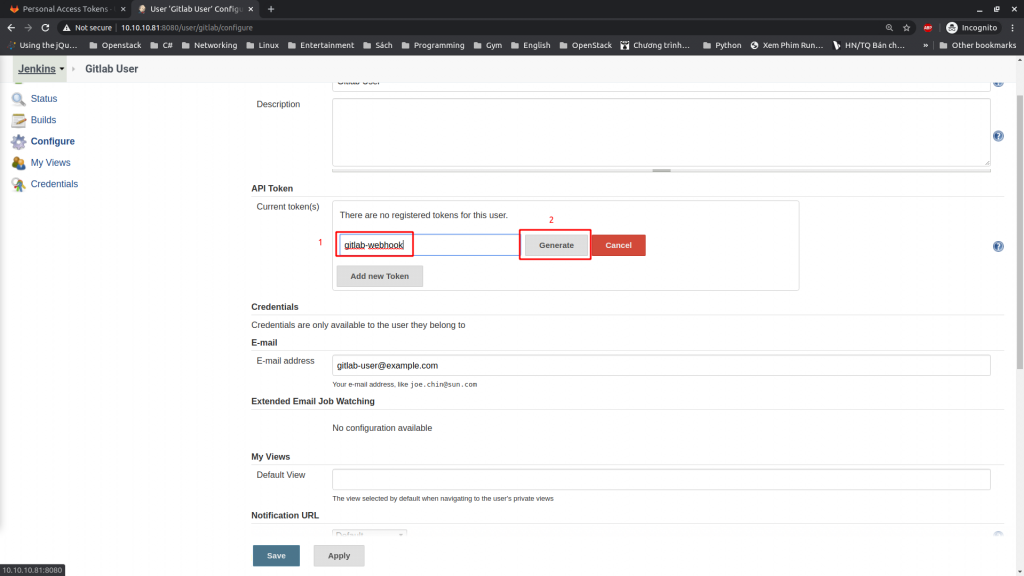The height and width of the screenshot is (576, 1024).
Task: Click the Not secure warning icon
Action: 67,27
